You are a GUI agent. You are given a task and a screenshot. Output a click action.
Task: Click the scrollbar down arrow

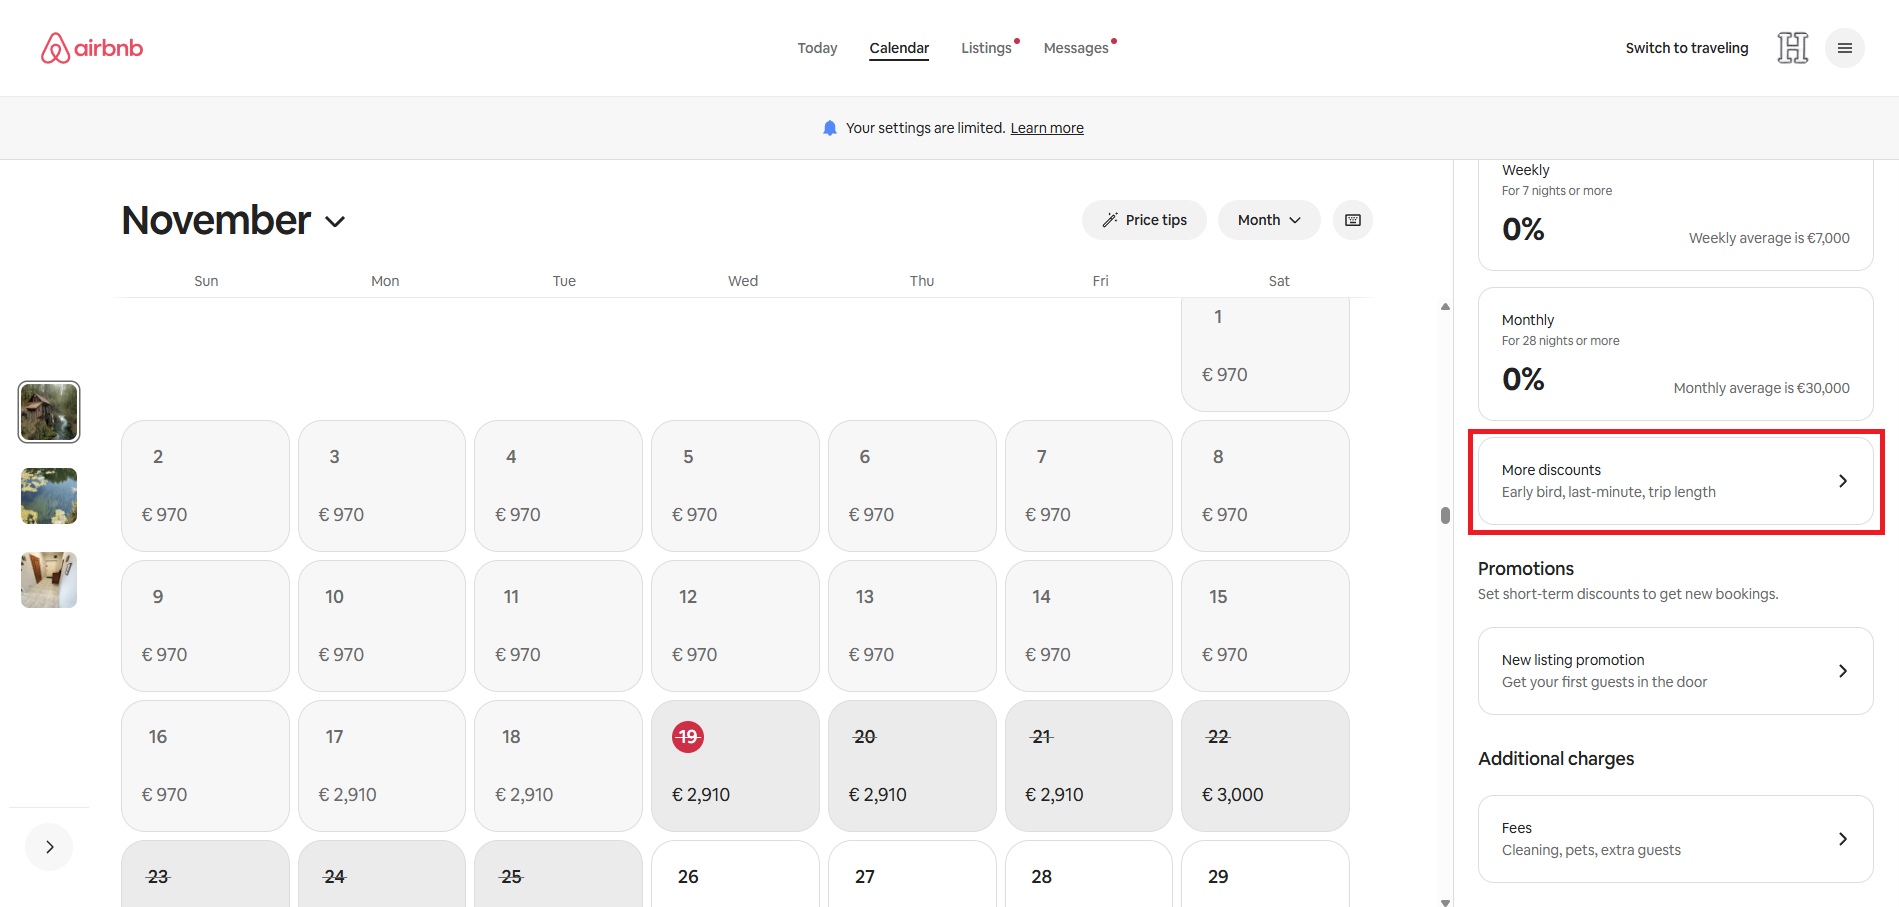pos(1445,901)
